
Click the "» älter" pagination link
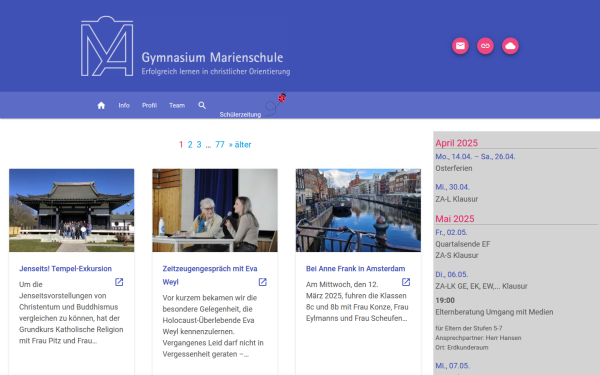pyautogui.click(x=240, y=145)
